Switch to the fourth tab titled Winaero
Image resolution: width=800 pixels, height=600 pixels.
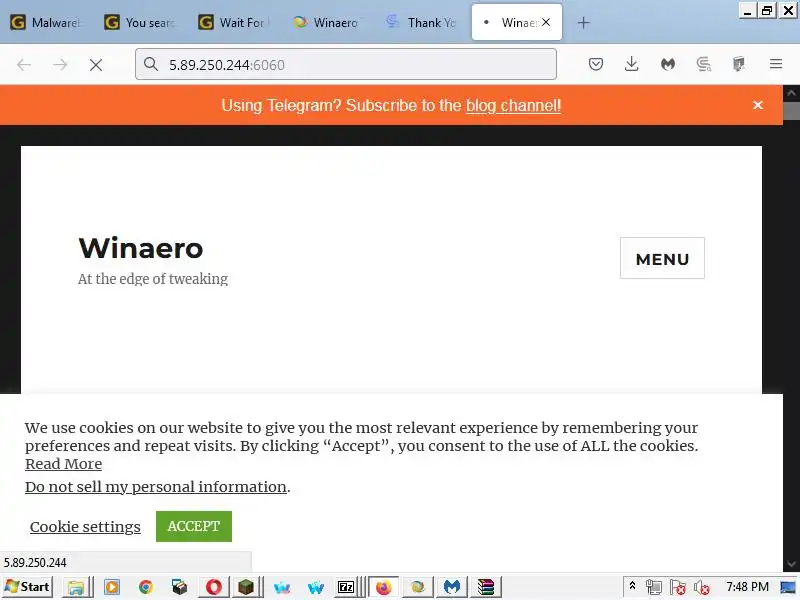328,22
